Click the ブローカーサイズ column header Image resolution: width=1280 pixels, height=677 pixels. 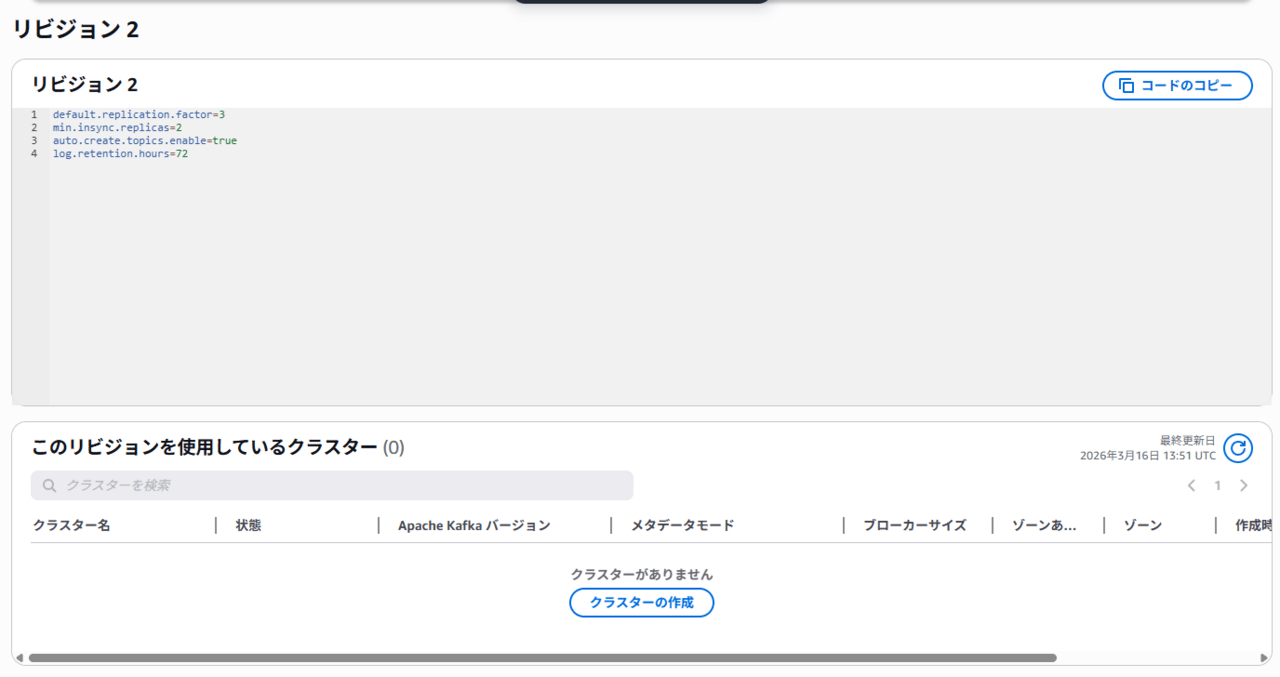(914, 526)
